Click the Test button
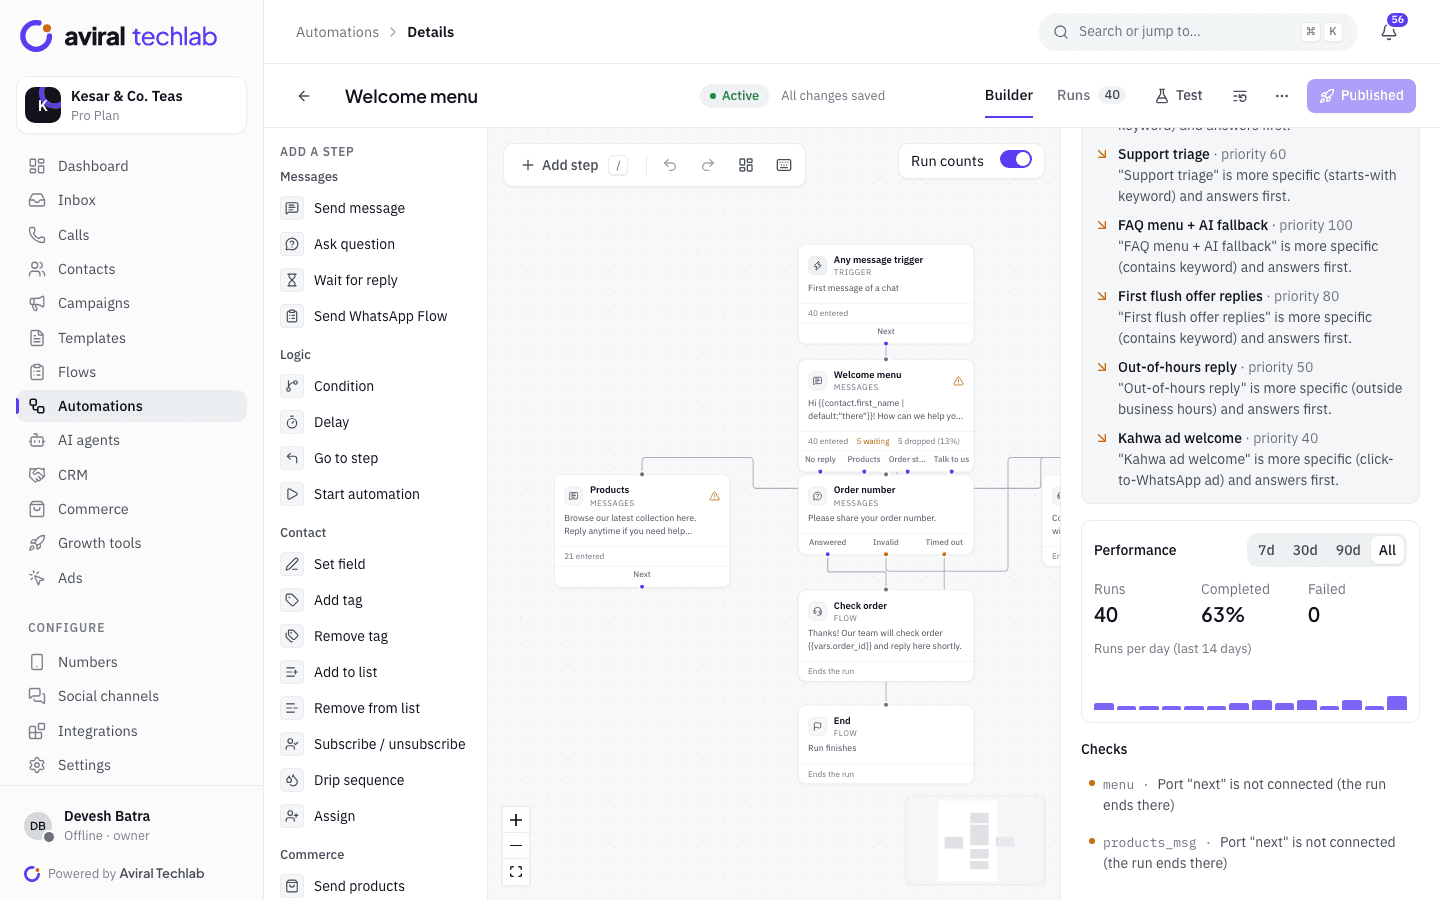This screenshot has height=900, width=1440. (x=1179, y=95)
